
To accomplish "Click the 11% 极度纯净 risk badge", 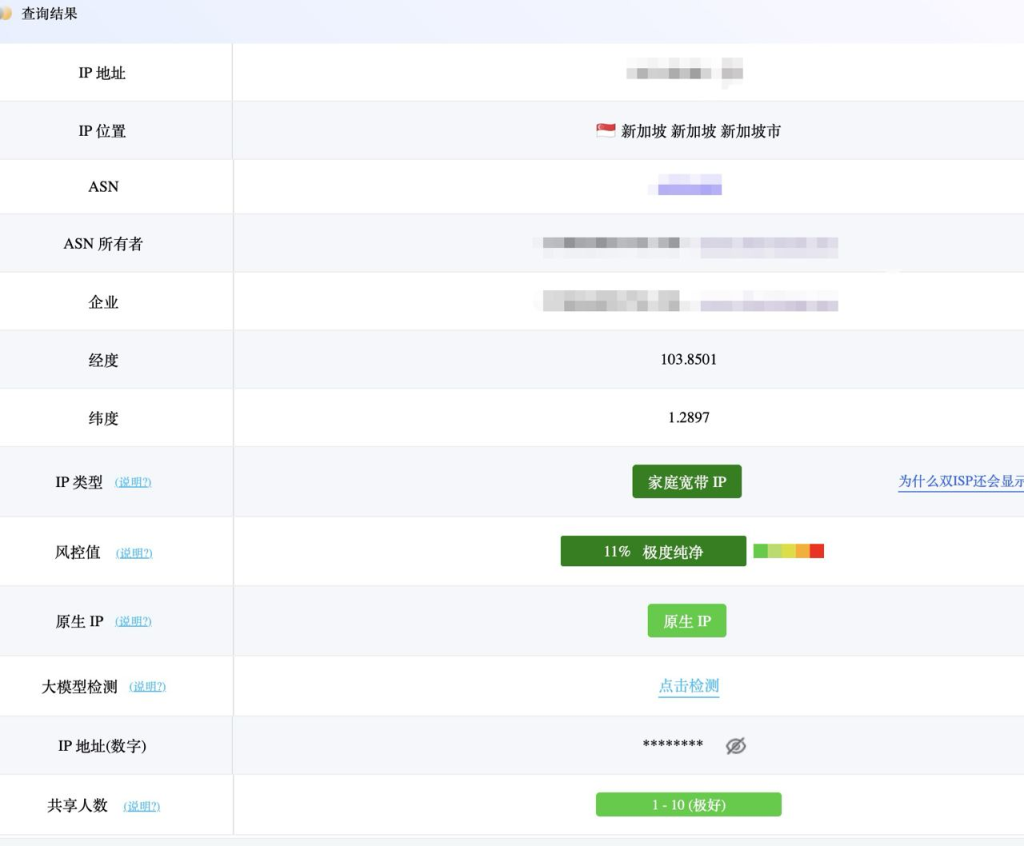I will point(653,551).
